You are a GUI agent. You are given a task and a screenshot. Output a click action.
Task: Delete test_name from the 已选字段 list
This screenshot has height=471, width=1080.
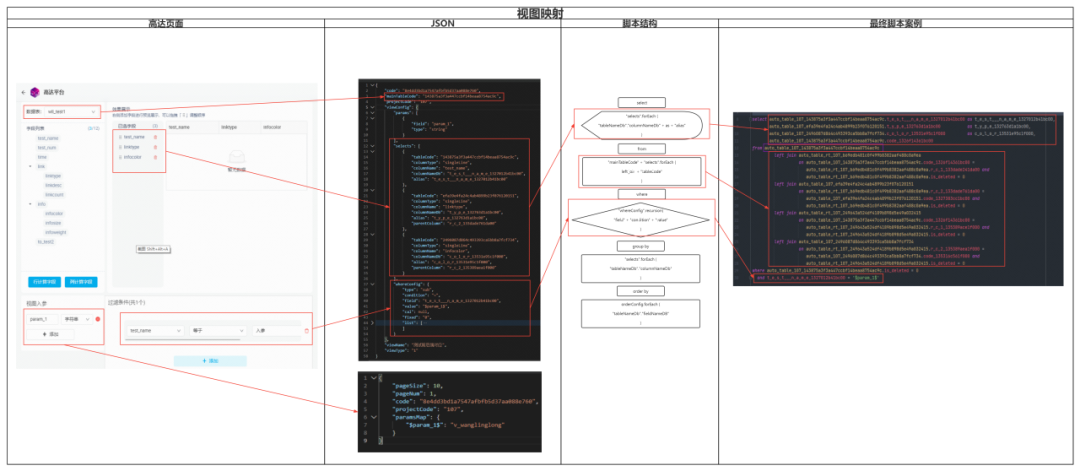click(155, 137)
